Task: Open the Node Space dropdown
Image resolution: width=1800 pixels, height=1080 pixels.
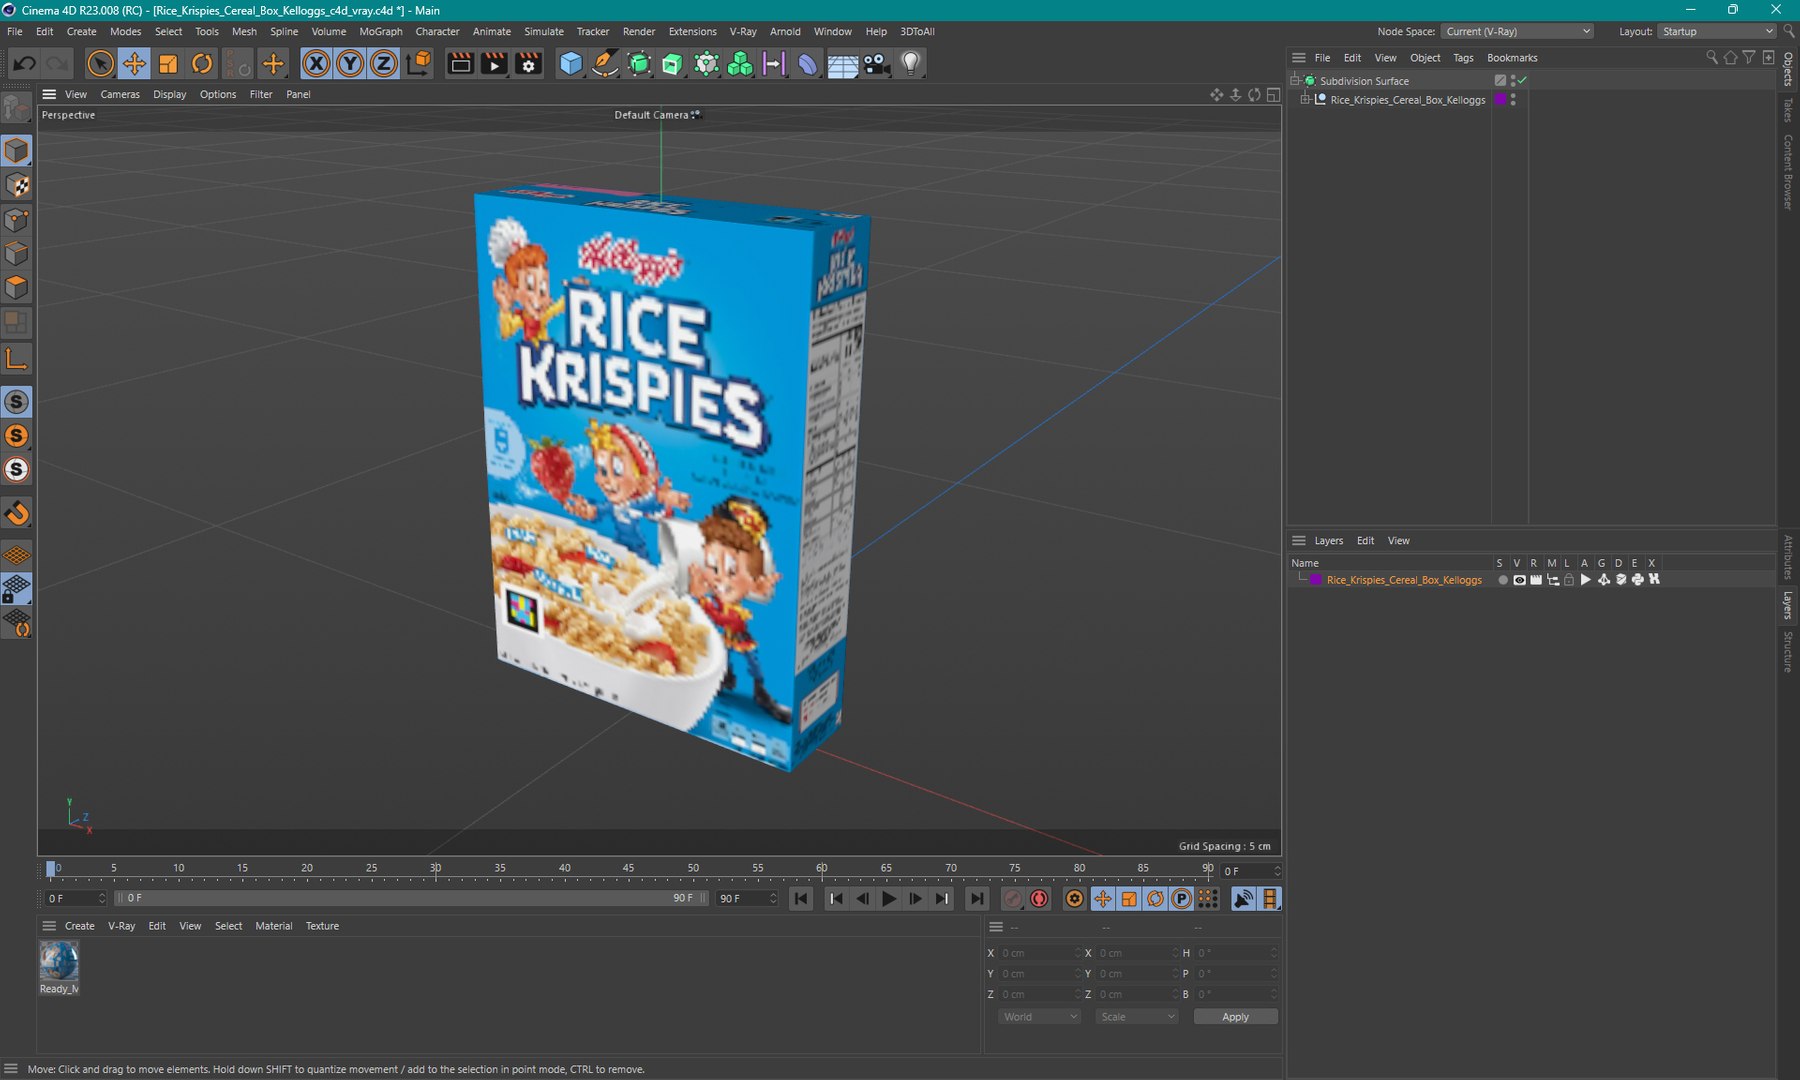Action: [x=1518, y=32]
